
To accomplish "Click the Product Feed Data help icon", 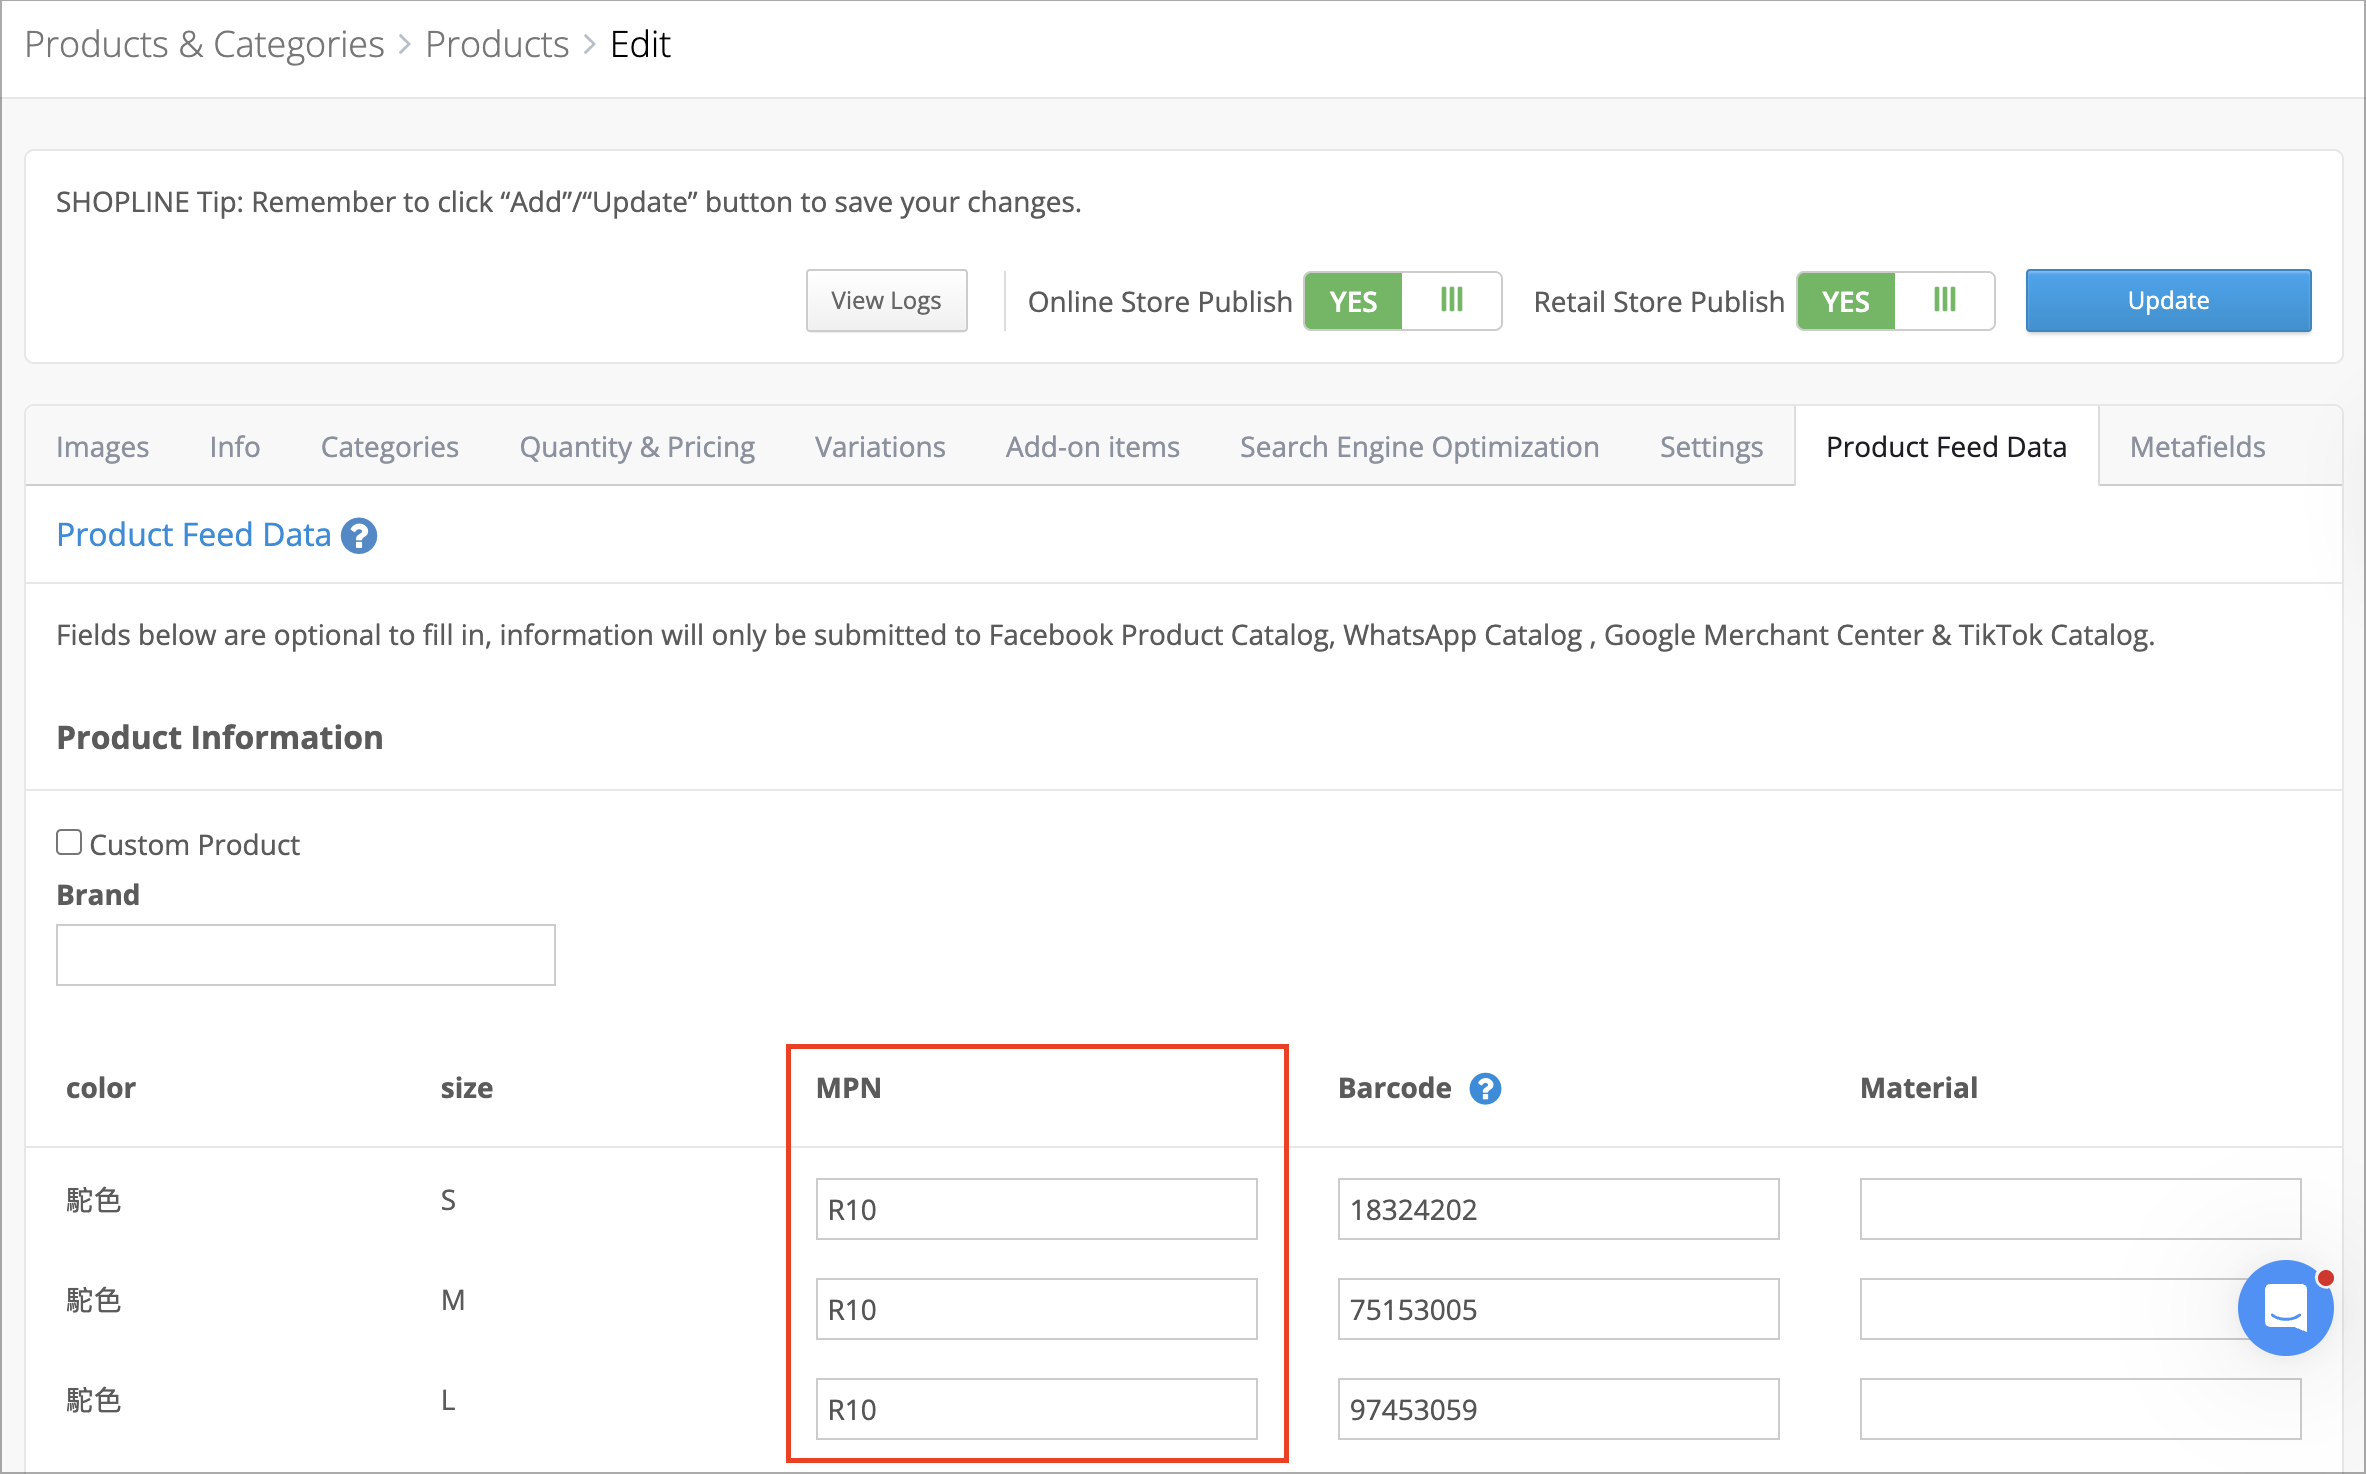I will coord(359,536).
